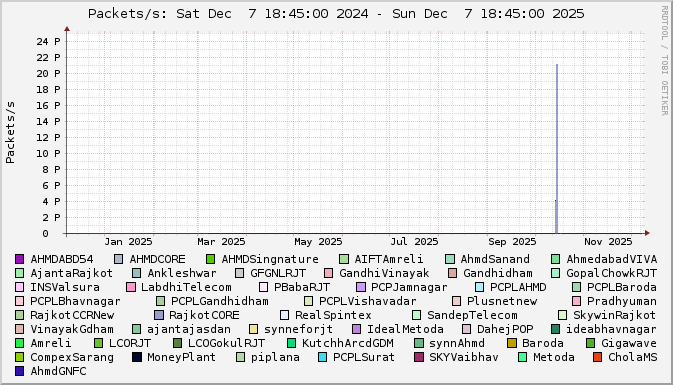673x385 pixels.
Task: Click the PCPLBhavnagar legend label
Action: 75,301
